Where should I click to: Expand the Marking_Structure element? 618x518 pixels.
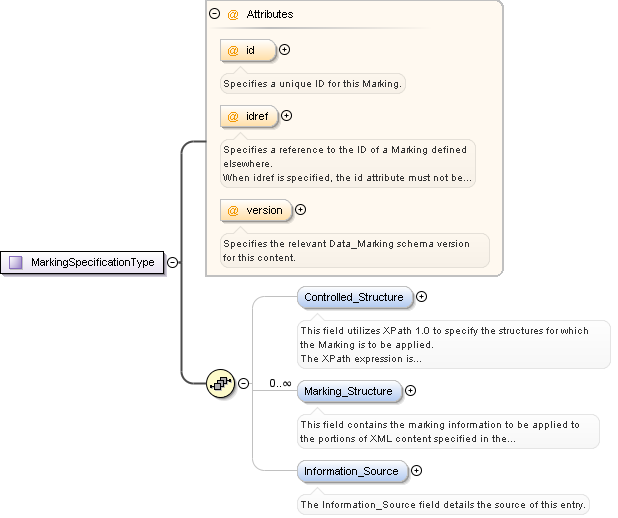[410, 391]
